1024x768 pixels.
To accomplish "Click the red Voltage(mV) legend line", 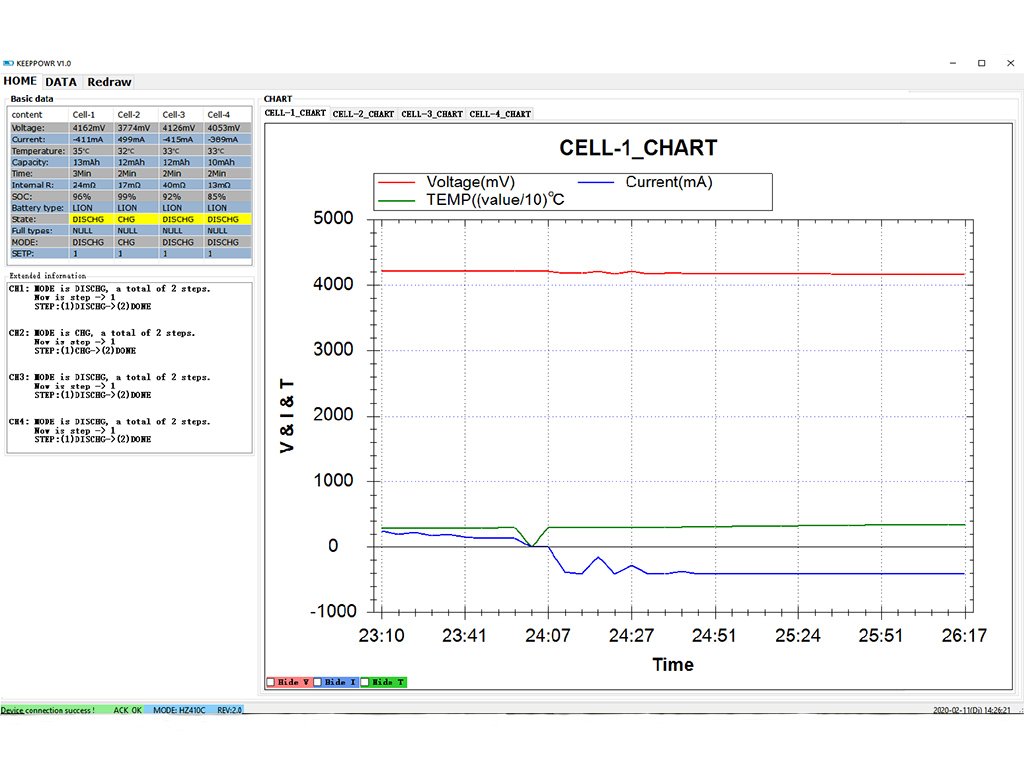I will click(x=397, y=183).
